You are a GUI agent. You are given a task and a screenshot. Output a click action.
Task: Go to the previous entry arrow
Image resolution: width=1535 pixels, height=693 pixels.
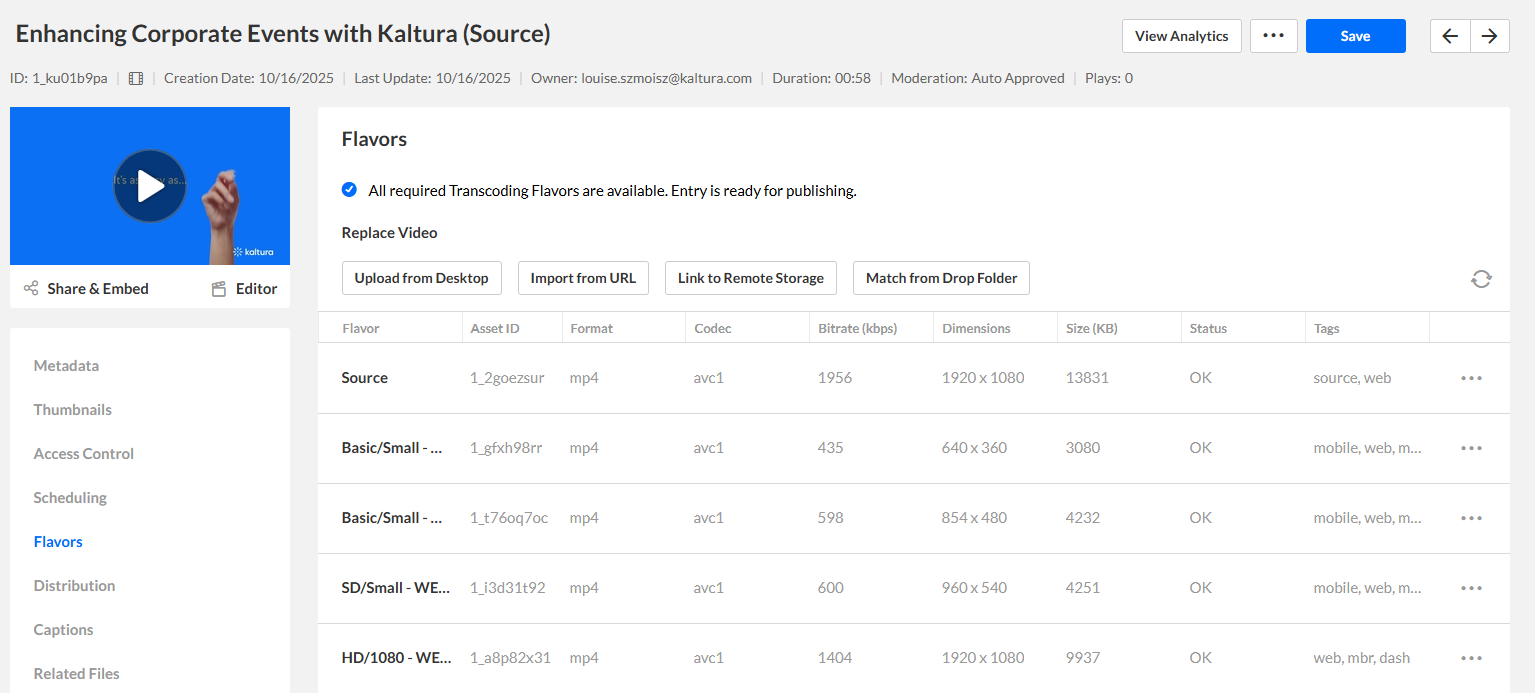1450,36
